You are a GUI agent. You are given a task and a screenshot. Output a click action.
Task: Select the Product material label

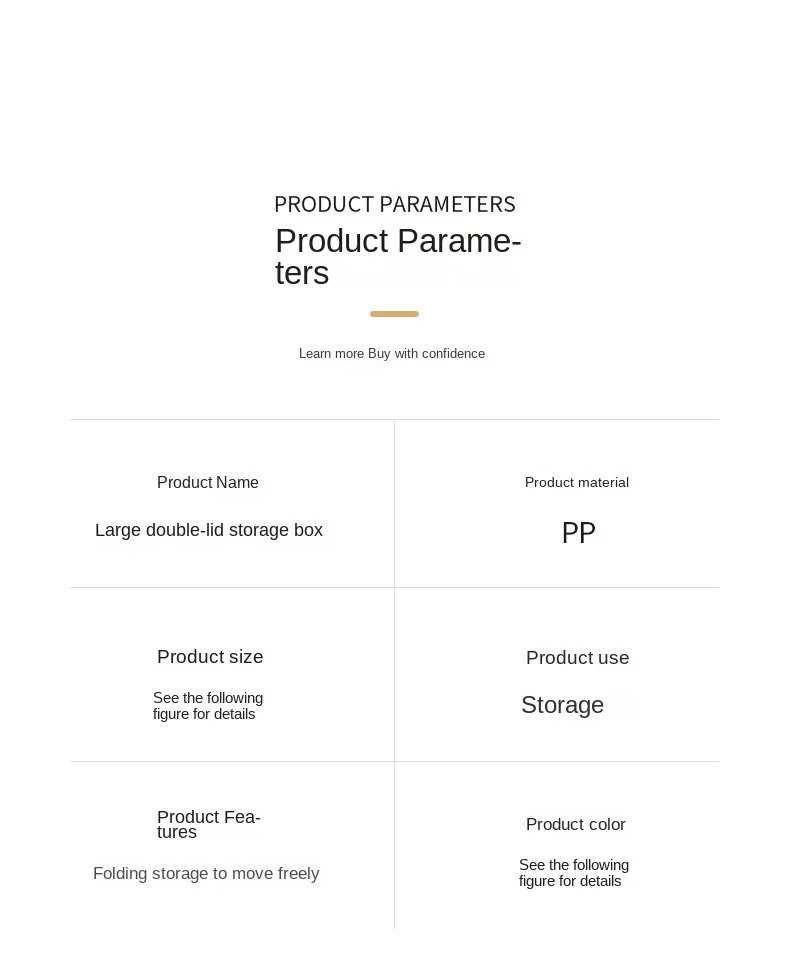[577, 483]
